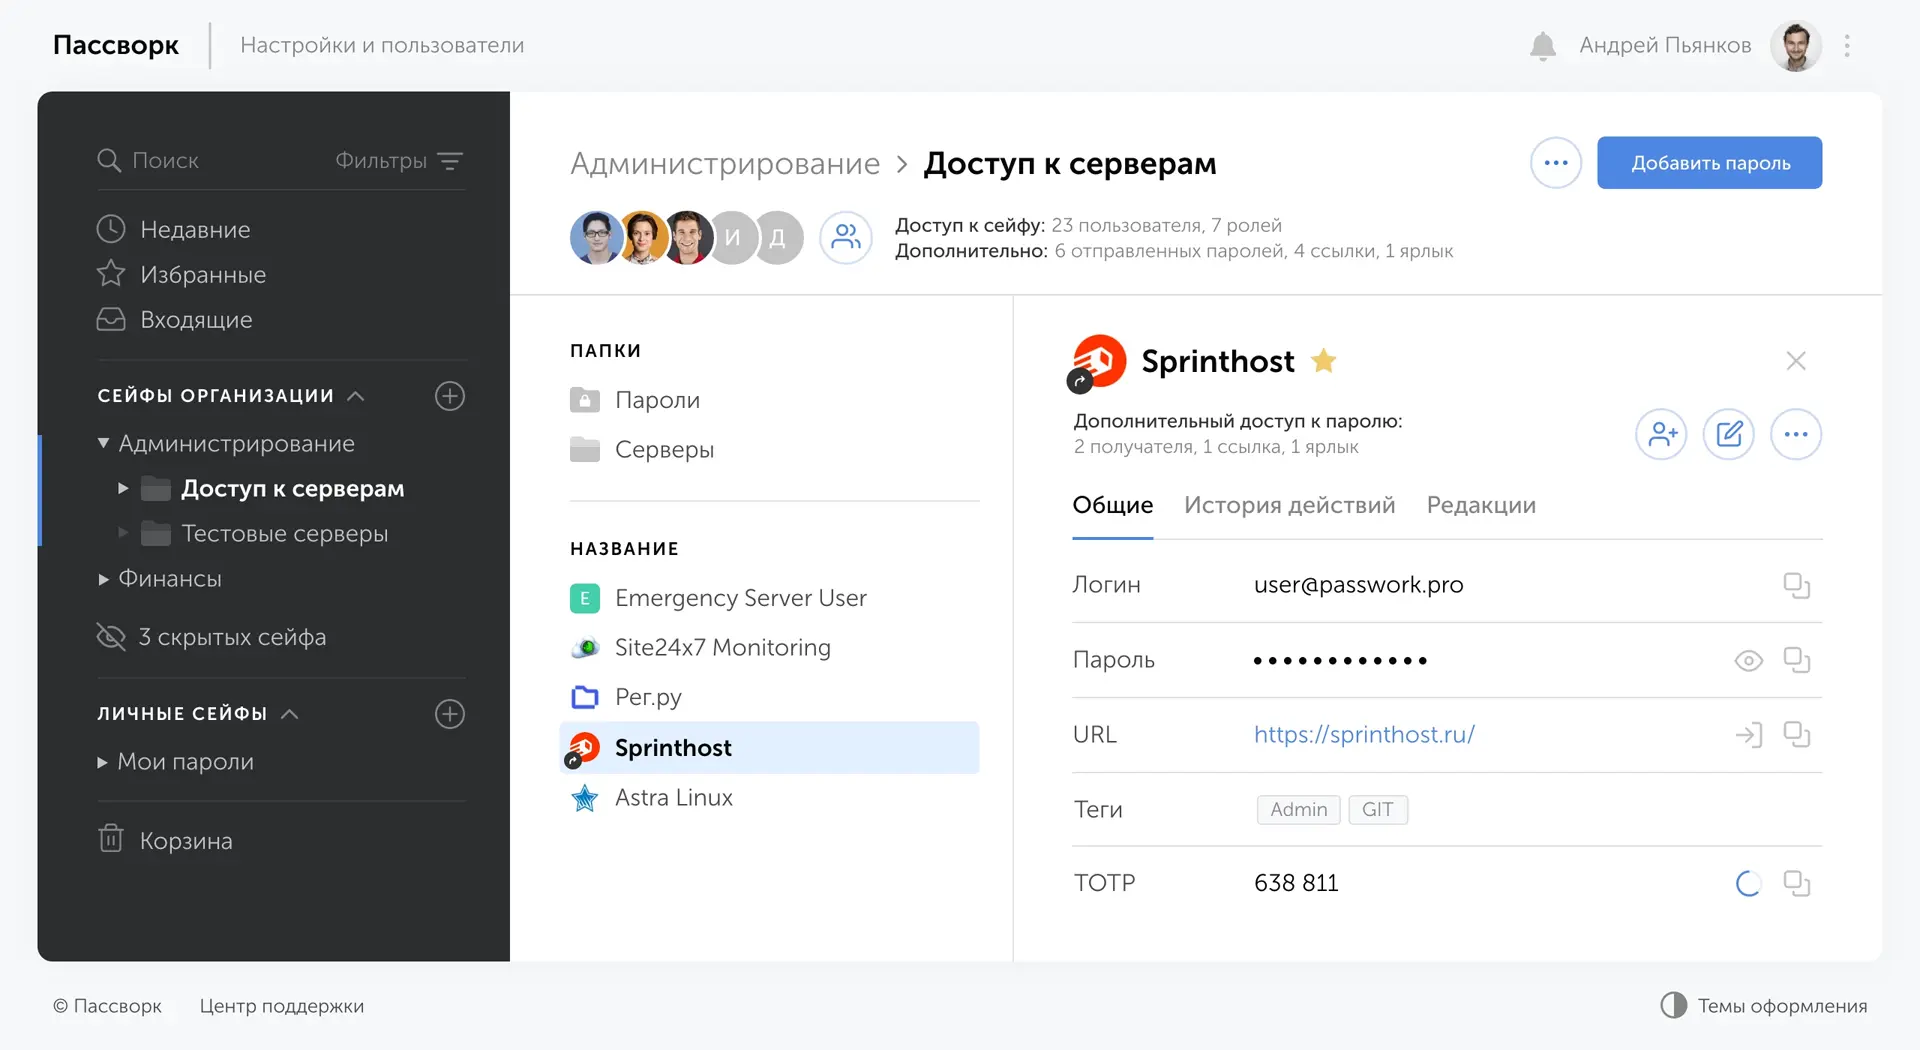Image resolution: width=1920 pixels, height=1050 pixels.
Task: Unstar Sprinthost from favorites
Action: [1324, 361]
